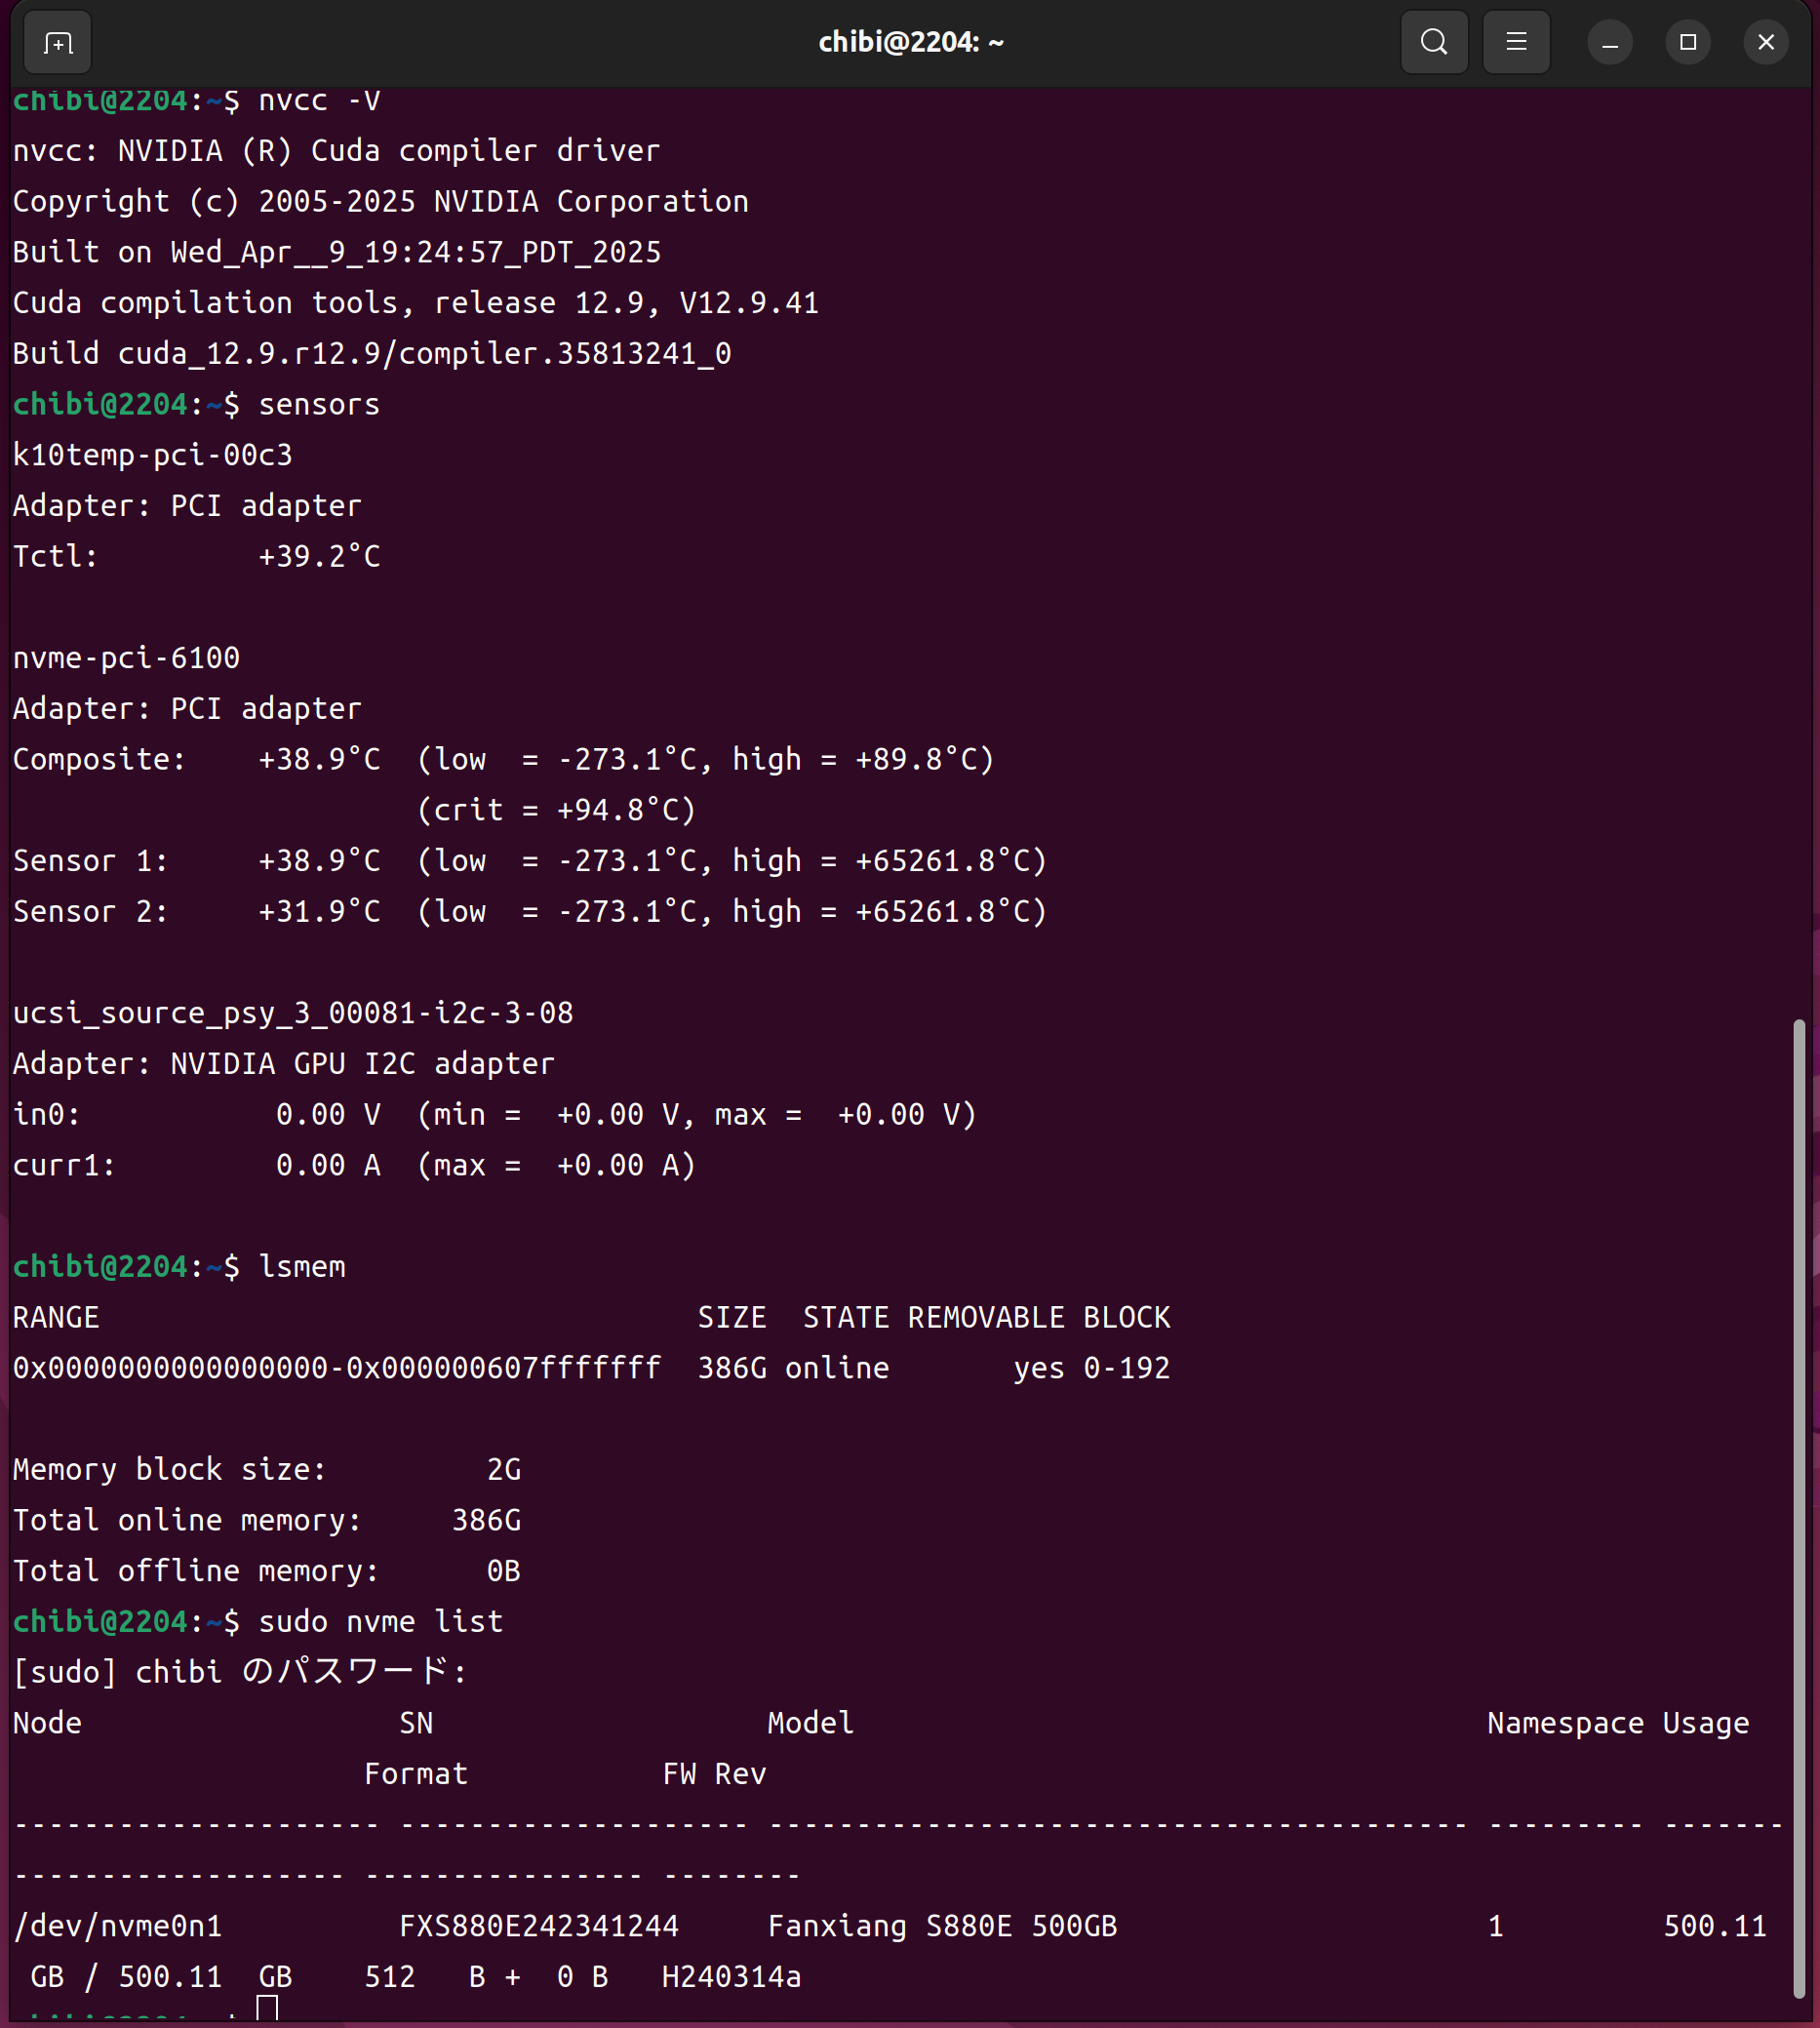Click the 'nvcc -V' command text
The width and height of the screenshot is (1820, 2028).
319,101
